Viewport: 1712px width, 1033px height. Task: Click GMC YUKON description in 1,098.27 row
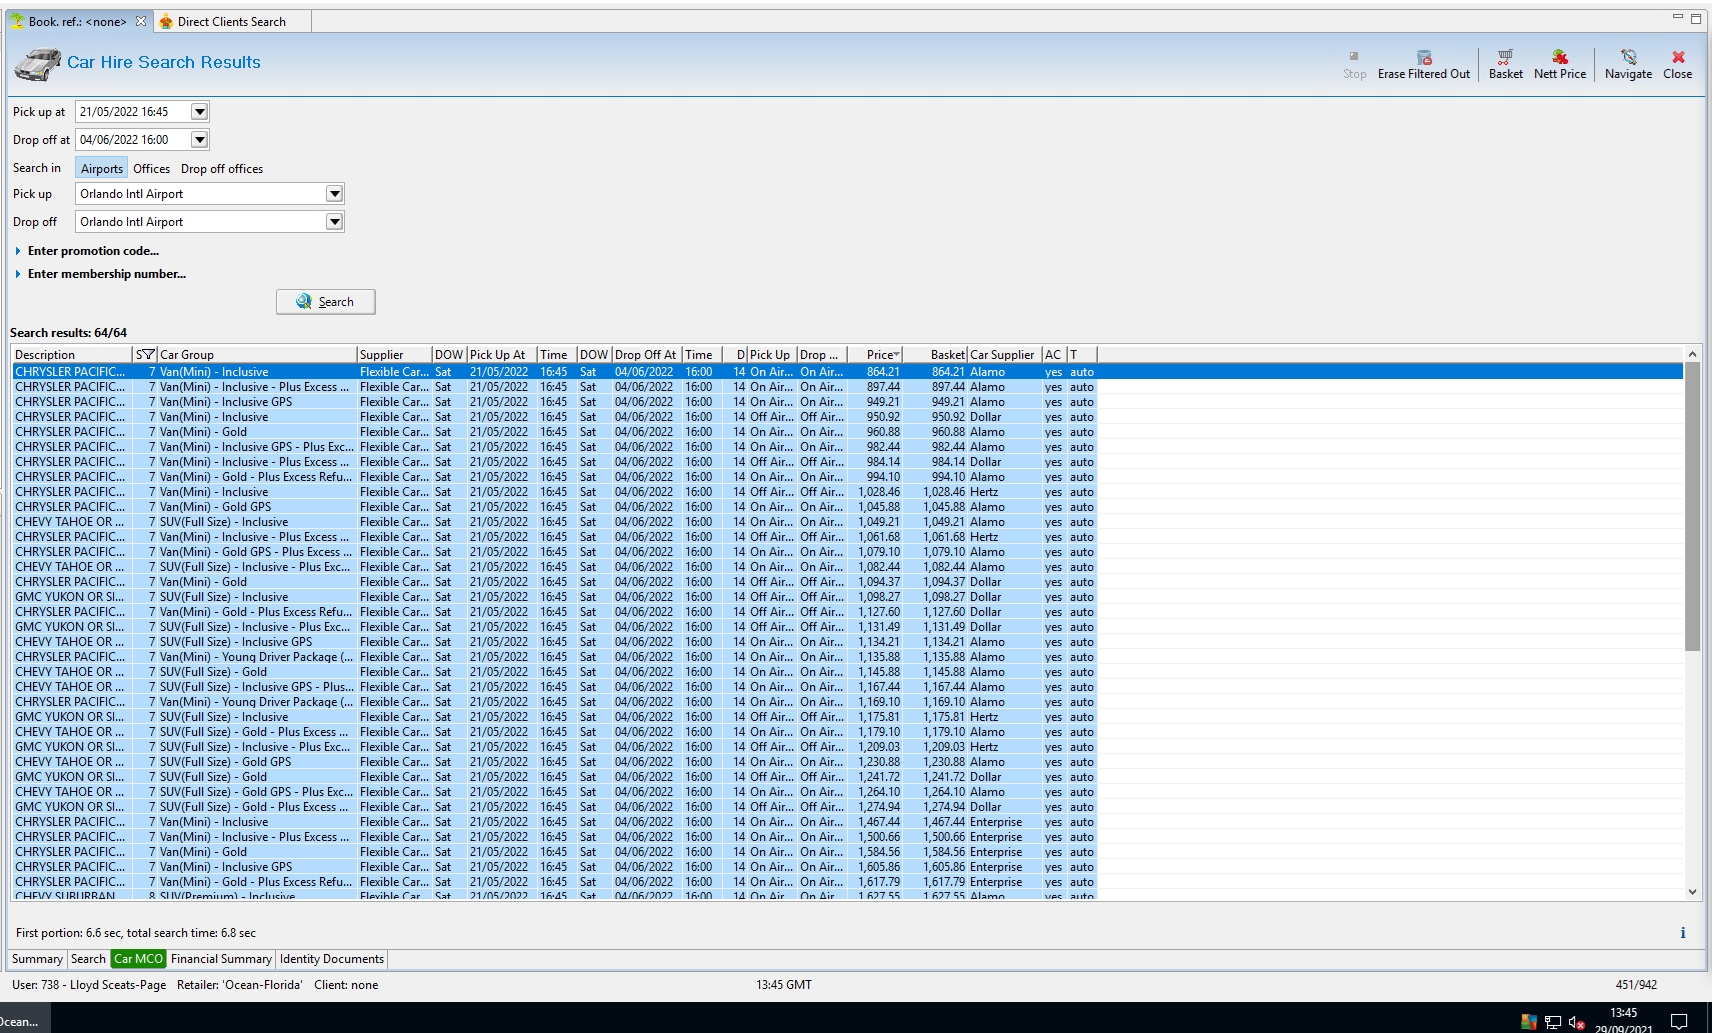point(70,597)
